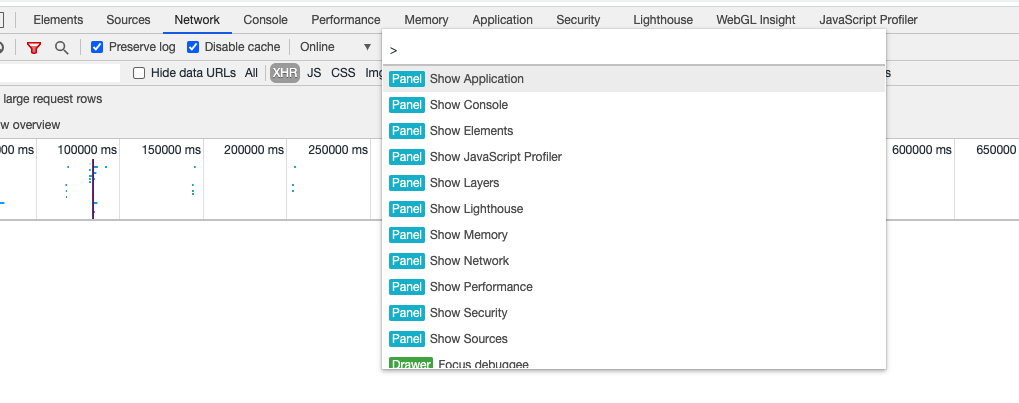Image resolution: width=1019 pixels, height=403 pixels.
Task: Switch to the Elements tab
Action: tap(58, 20)
